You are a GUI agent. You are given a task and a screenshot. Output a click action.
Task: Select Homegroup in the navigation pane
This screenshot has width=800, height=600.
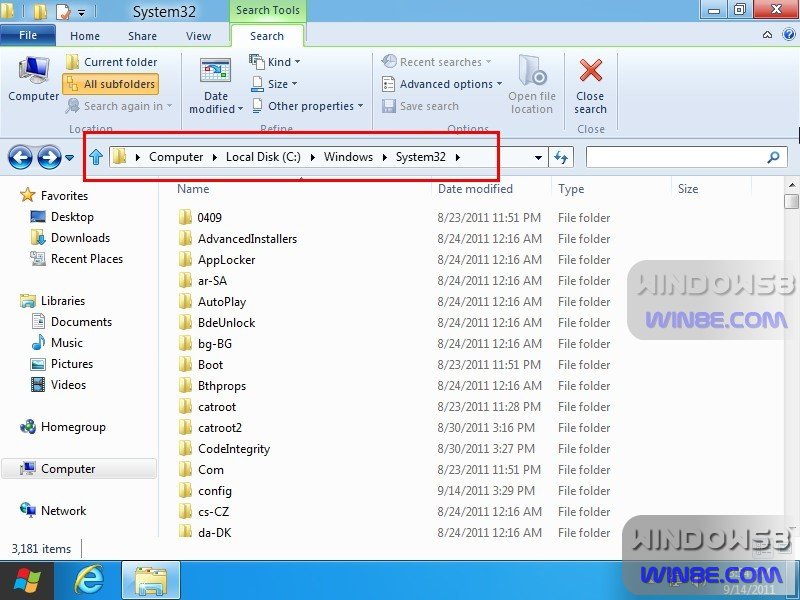[x=62, y=427]
